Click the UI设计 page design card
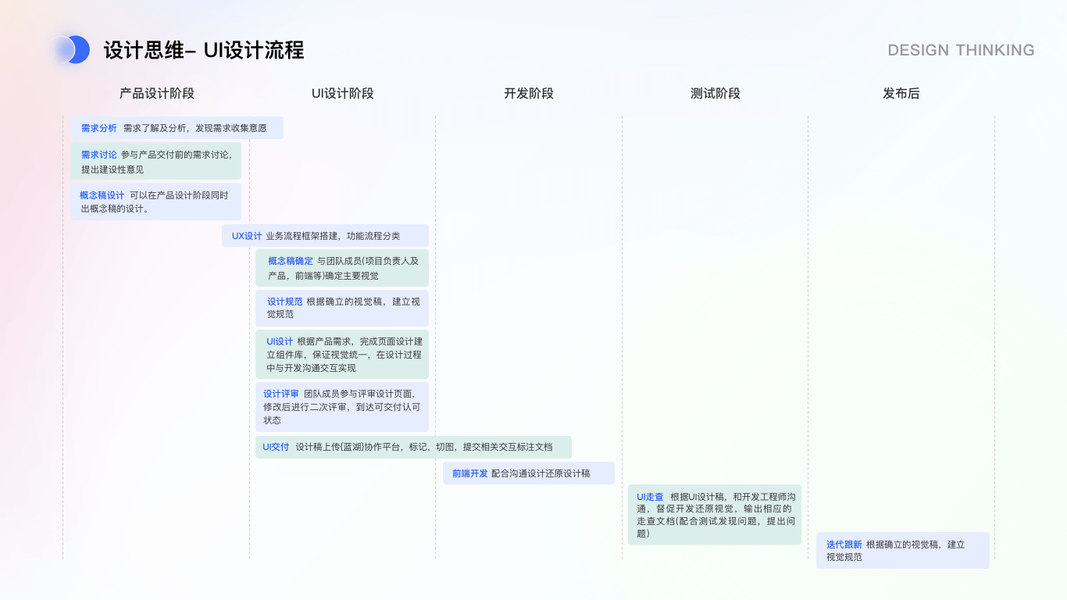1067x600 pixels. (342, 354)
